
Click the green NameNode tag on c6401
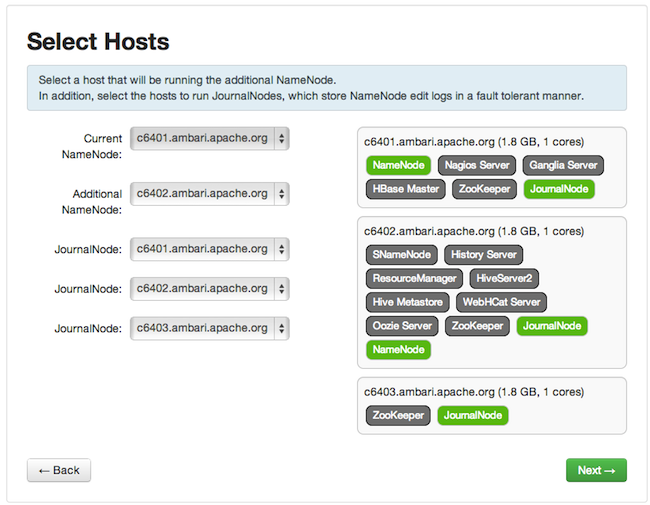pyautogui.click(x=398, y=165)
